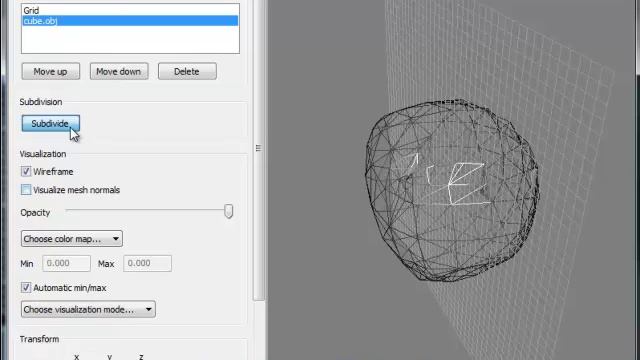This screenshot has height=360, width=640.
Task: Click the Move down button
Action: point(119,71)
